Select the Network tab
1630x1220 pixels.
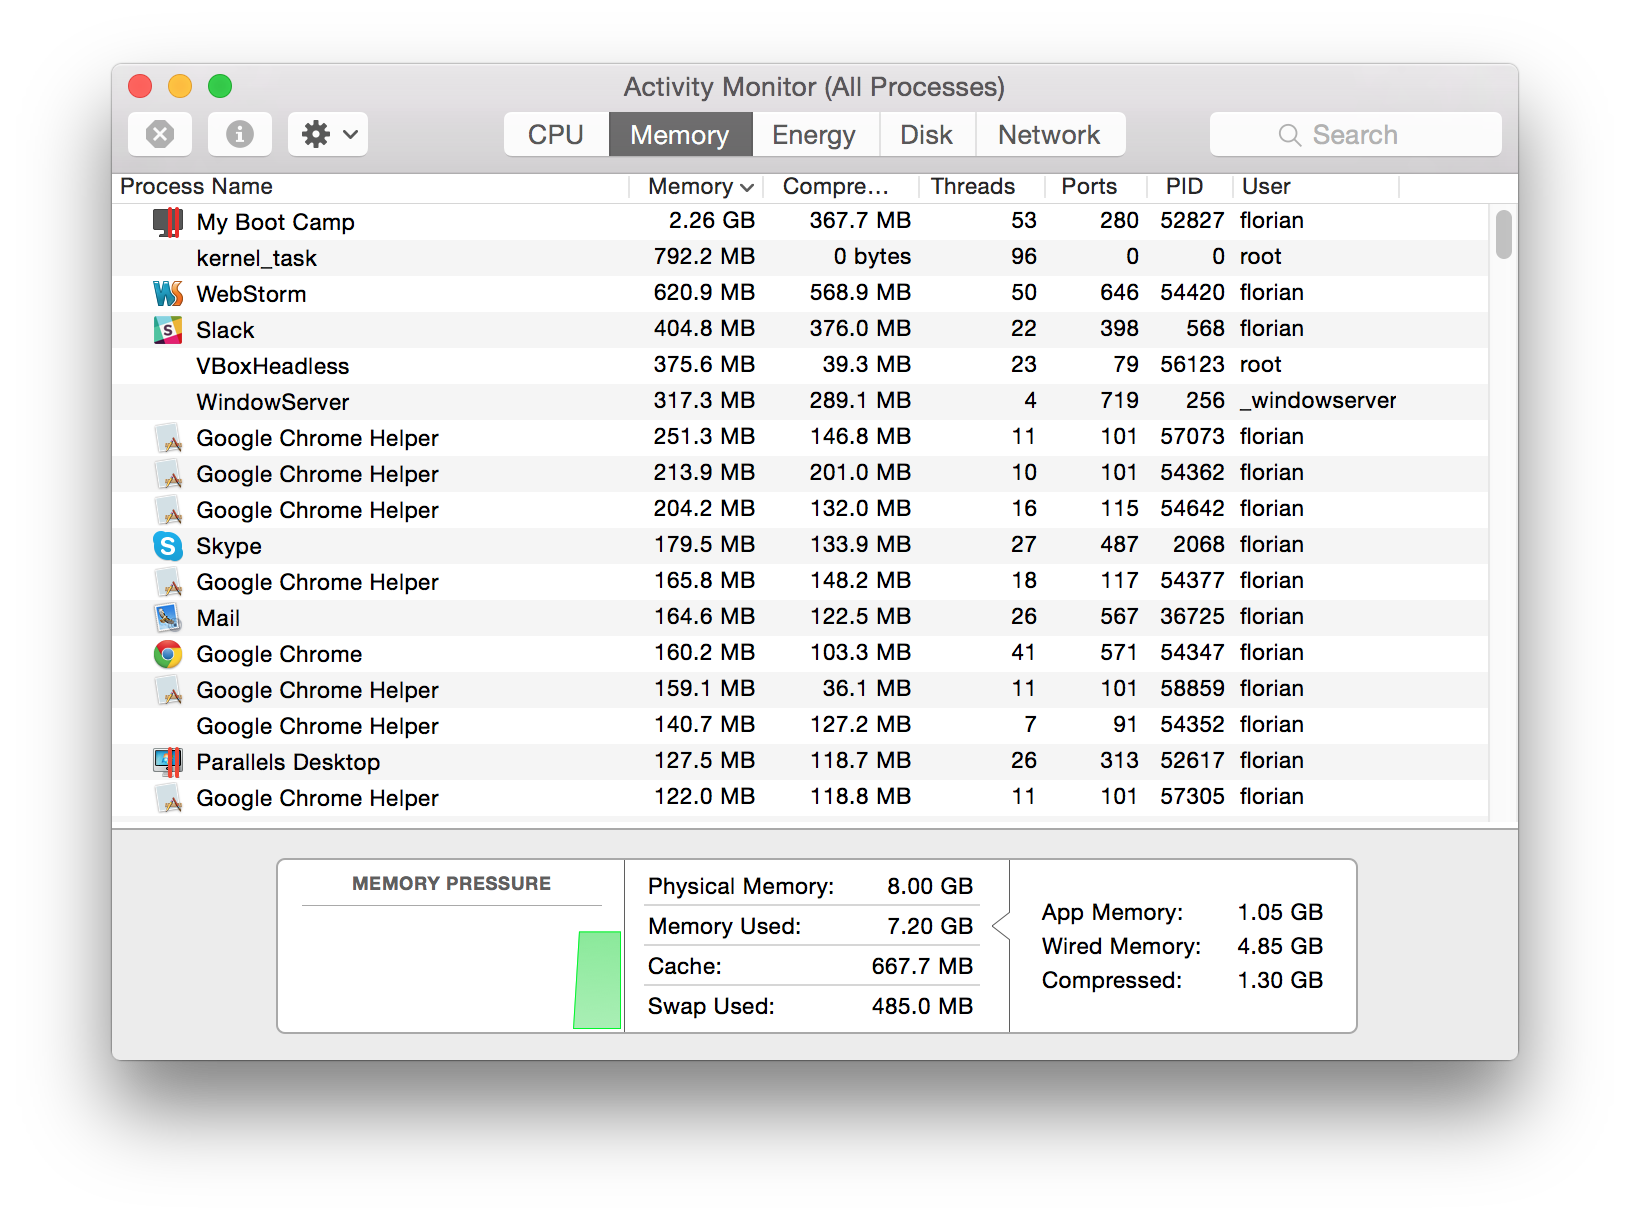click(x=1049, y=135)
